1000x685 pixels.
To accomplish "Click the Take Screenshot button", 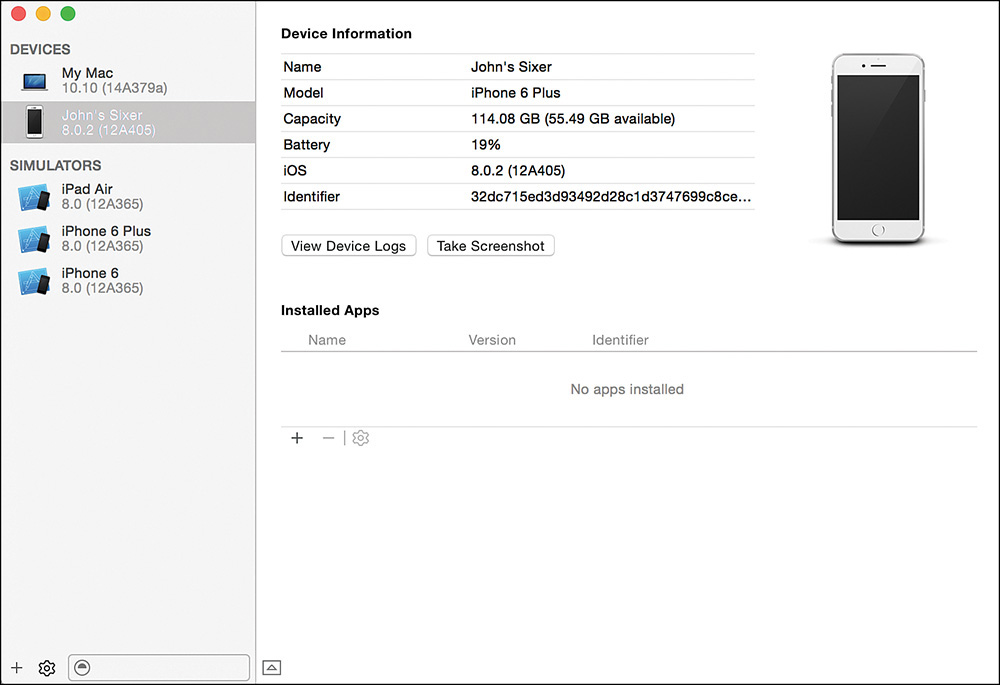I will [x=490, y=246].
